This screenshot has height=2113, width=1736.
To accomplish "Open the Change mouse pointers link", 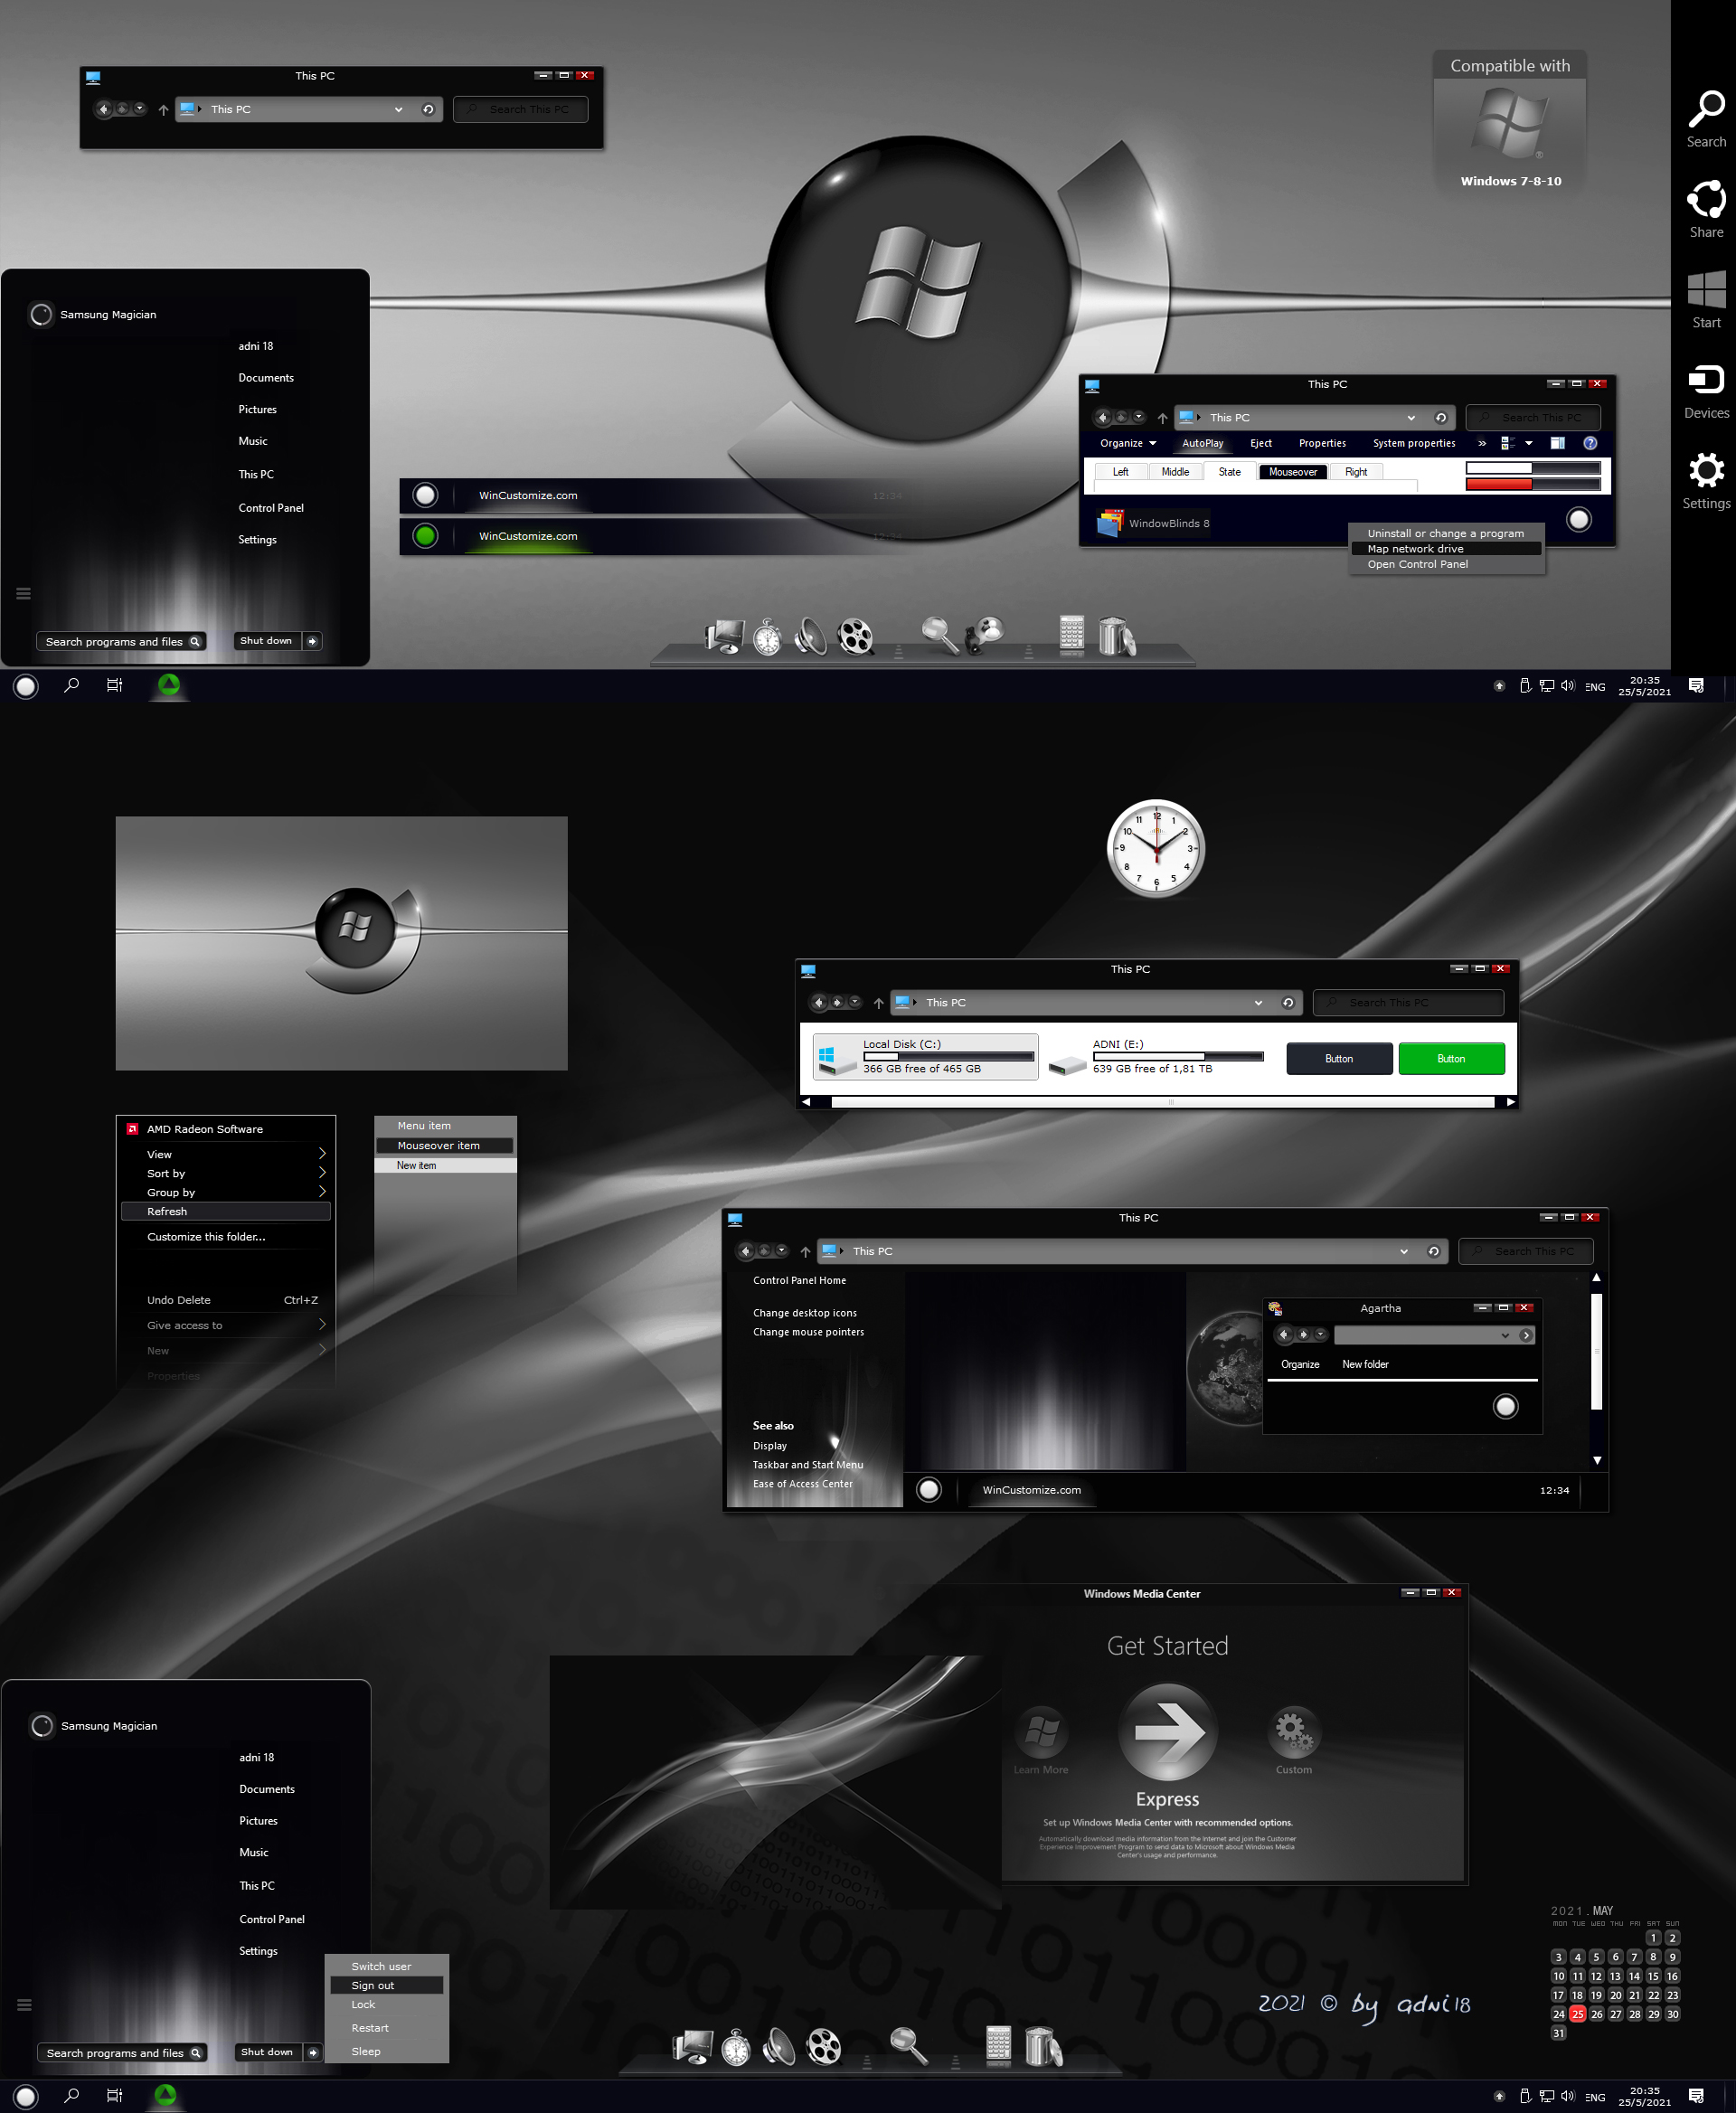I will (808, 1331).
